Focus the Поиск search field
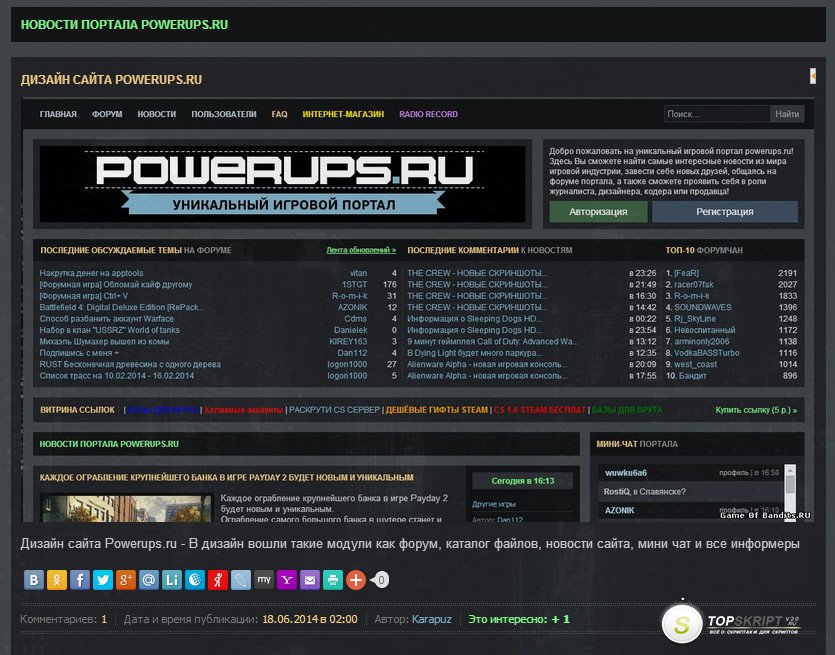The image size is (835, 655). tap(717, 114)
